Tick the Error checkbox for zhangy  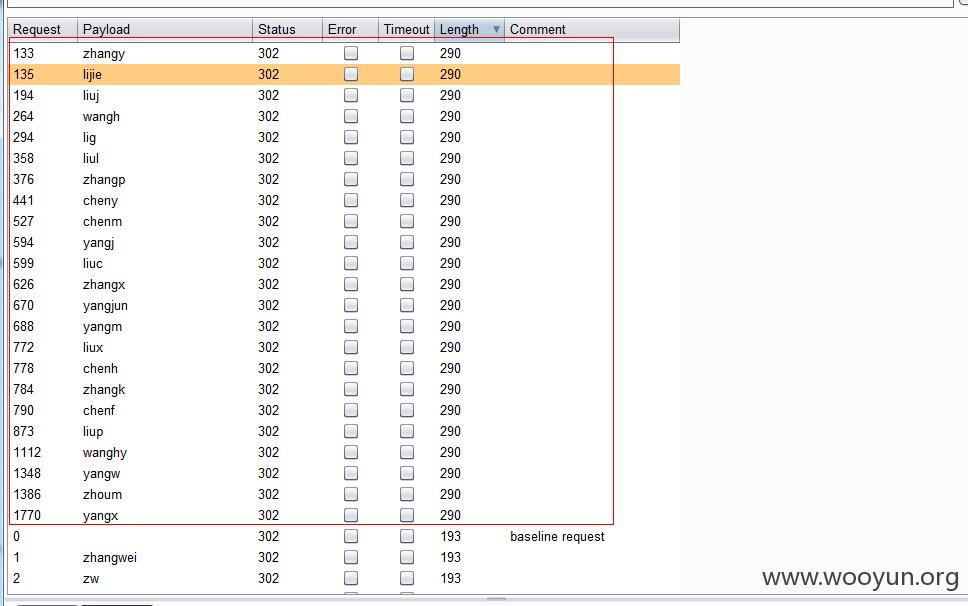[x=351, y=53]
